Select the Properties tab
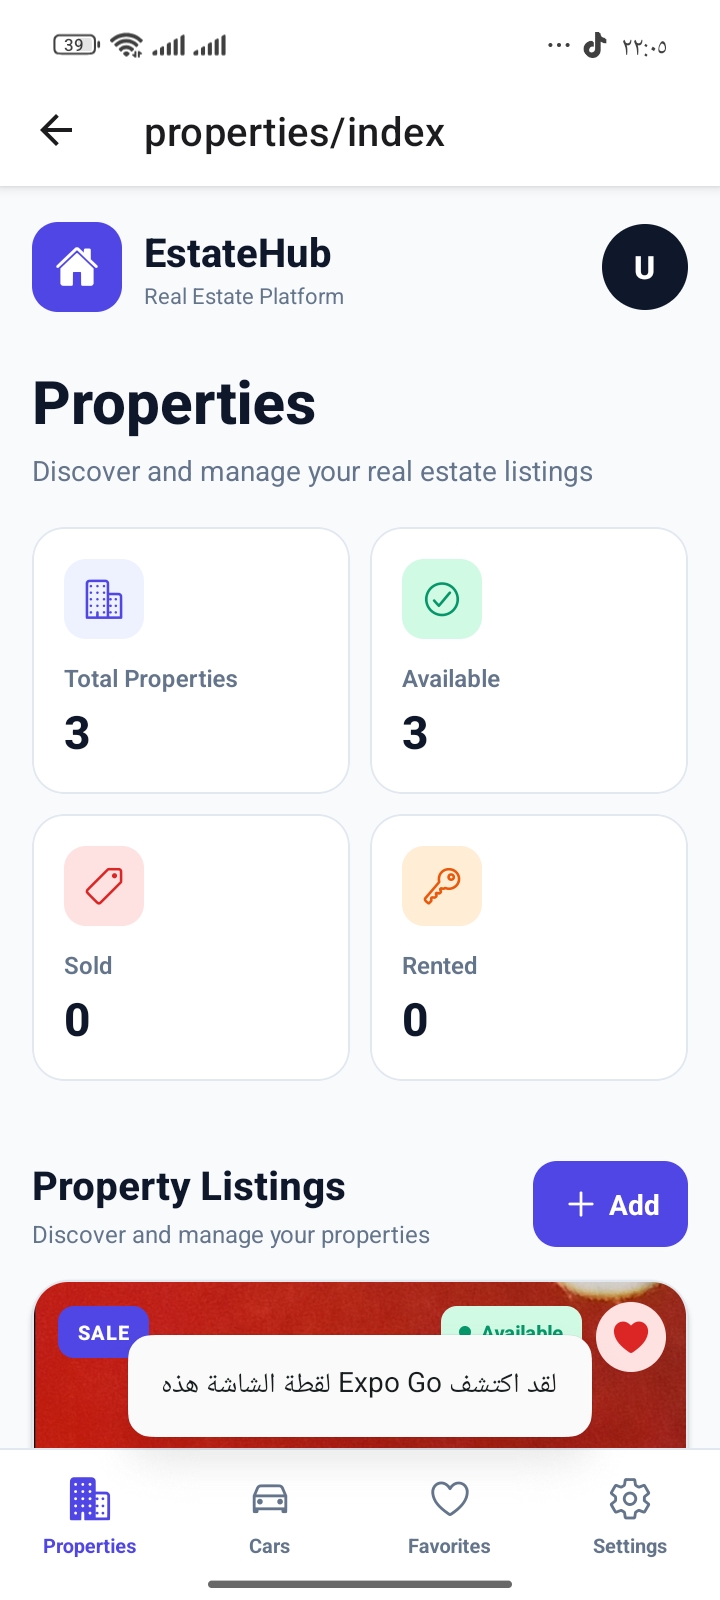Screen dimensions: 720x1600 tap(90, 1517)
